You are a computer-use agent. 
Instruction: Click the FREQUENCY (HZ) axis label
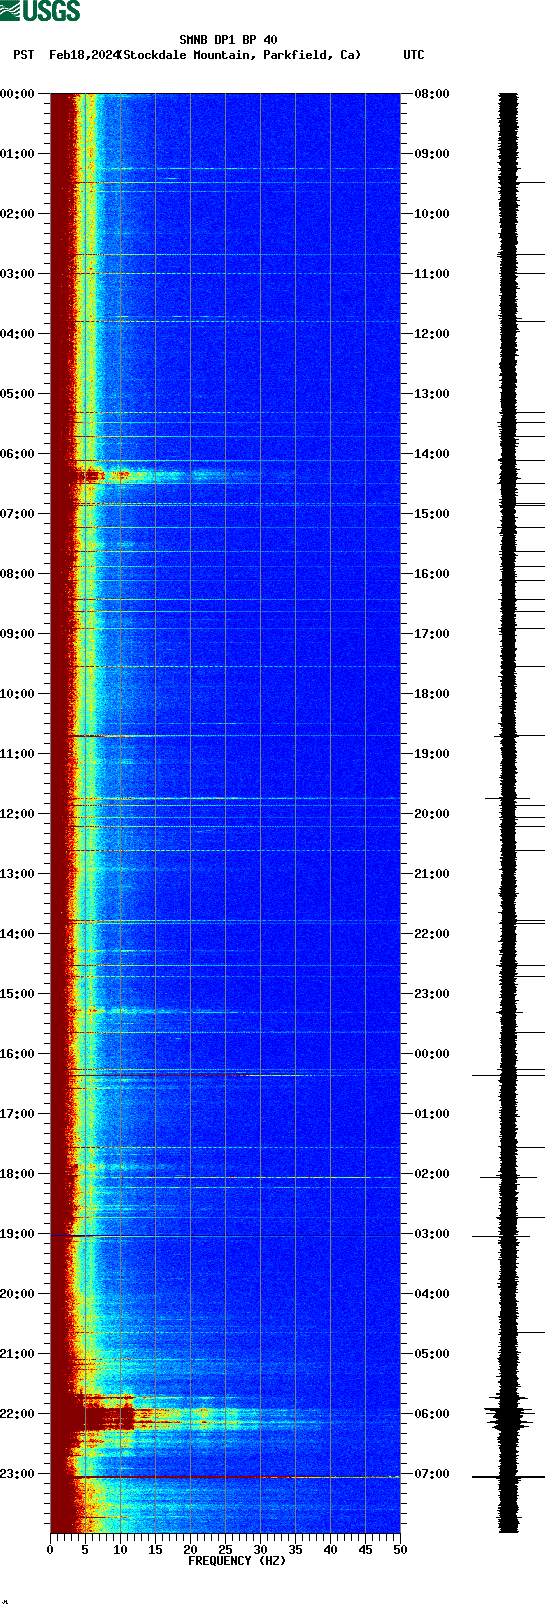237,1561
